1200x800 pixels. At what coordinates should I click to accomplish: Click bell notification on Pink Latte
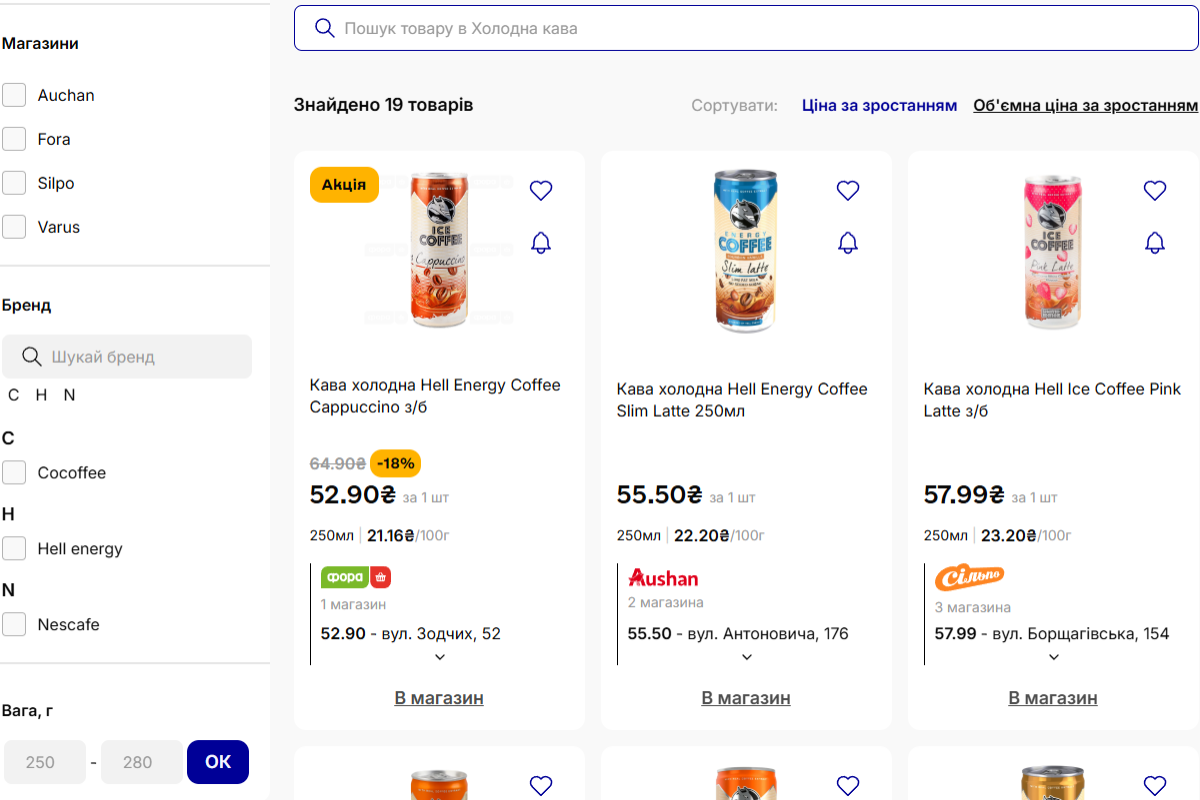click(1155, 242)
